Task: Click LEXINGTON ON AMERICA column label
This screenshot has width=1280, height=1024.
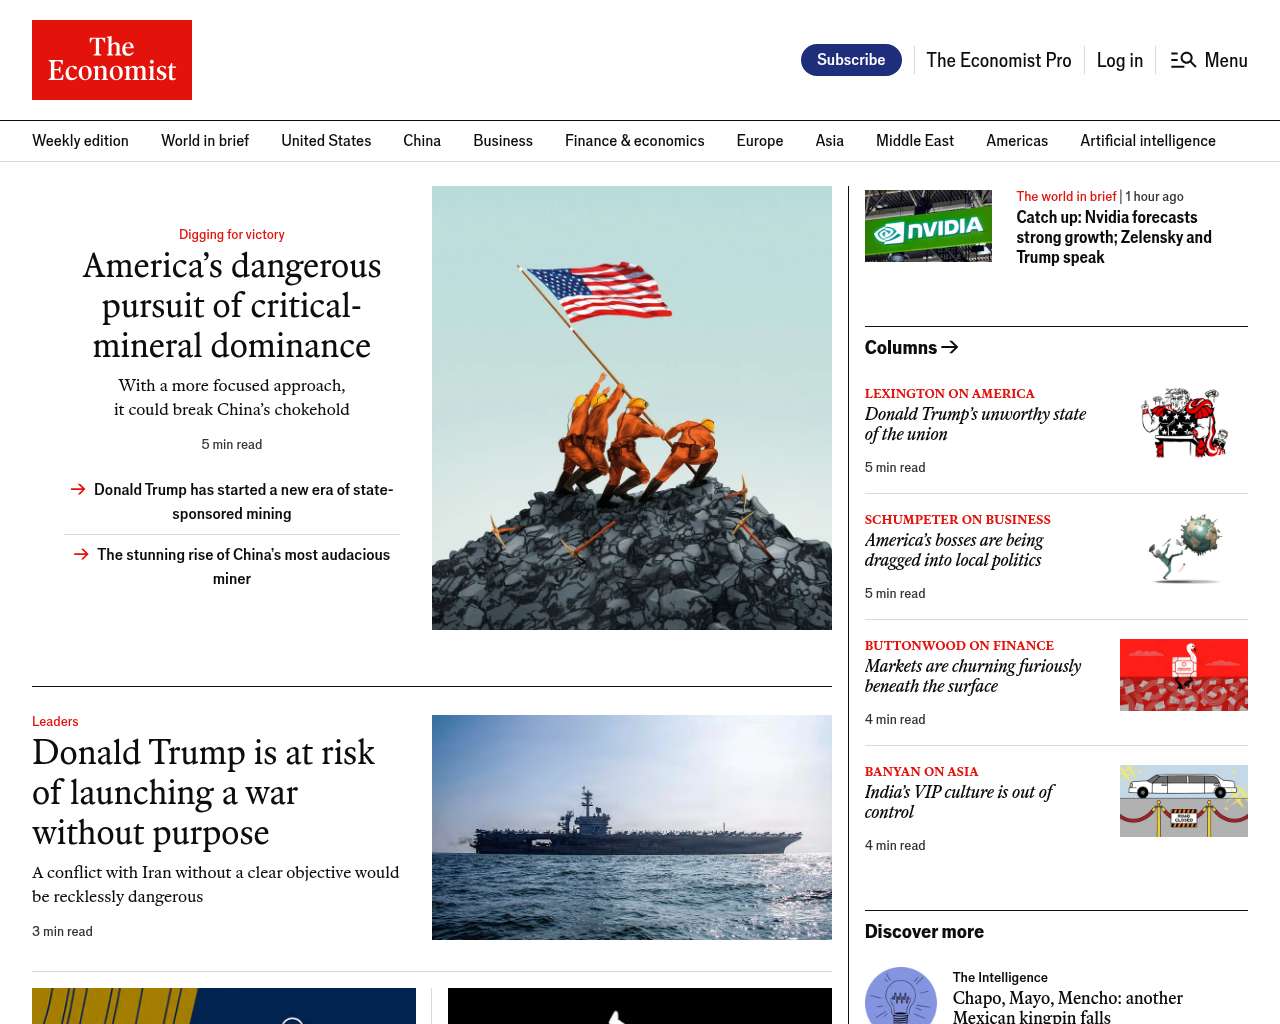Action: [x=950, y=394]
